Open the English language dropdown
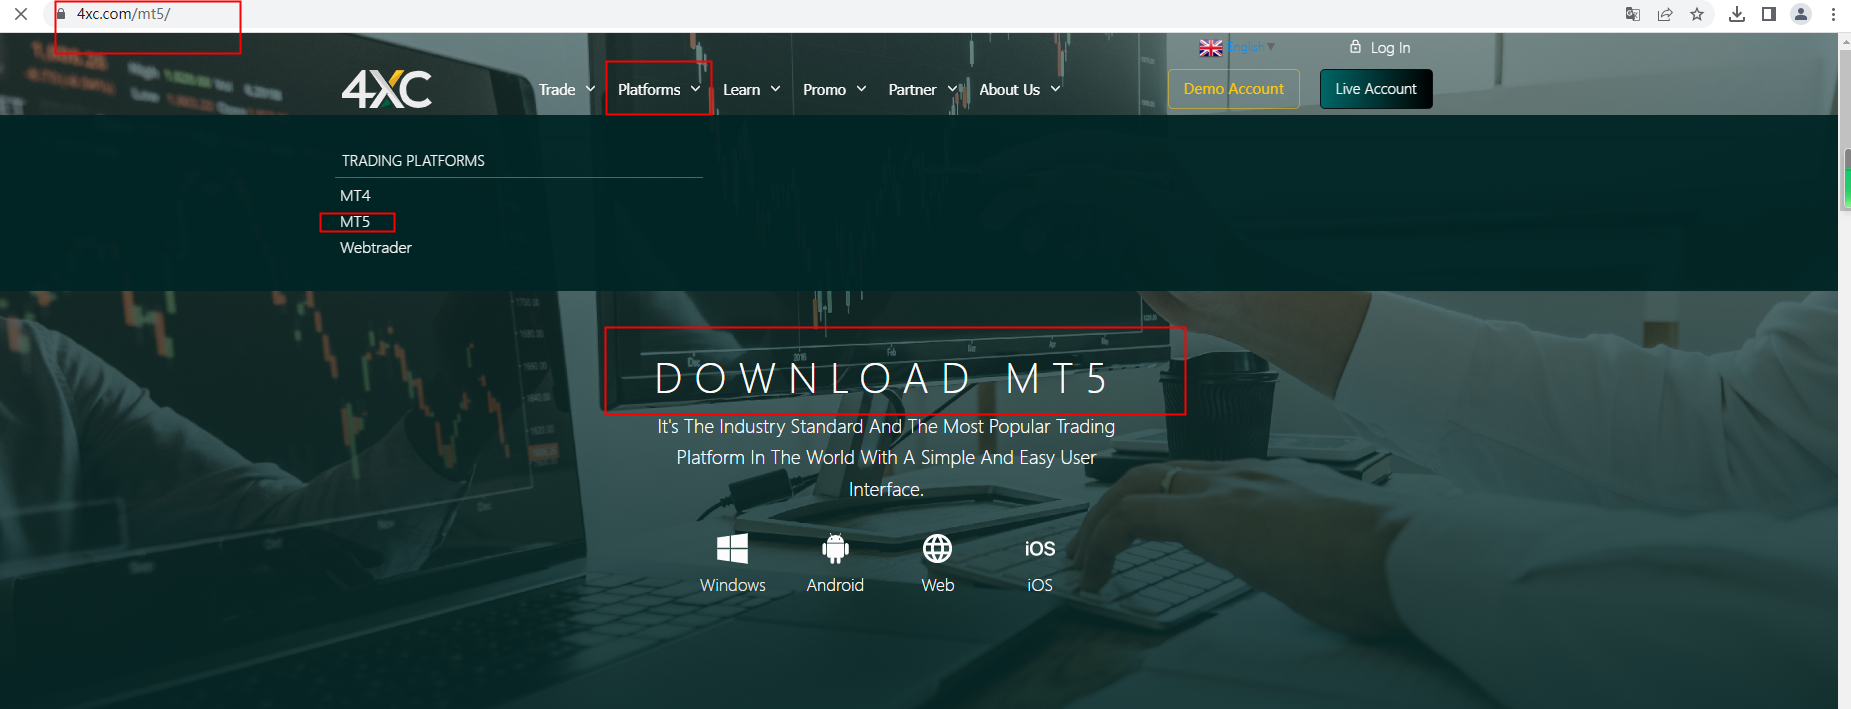 tap(1251, 47)
